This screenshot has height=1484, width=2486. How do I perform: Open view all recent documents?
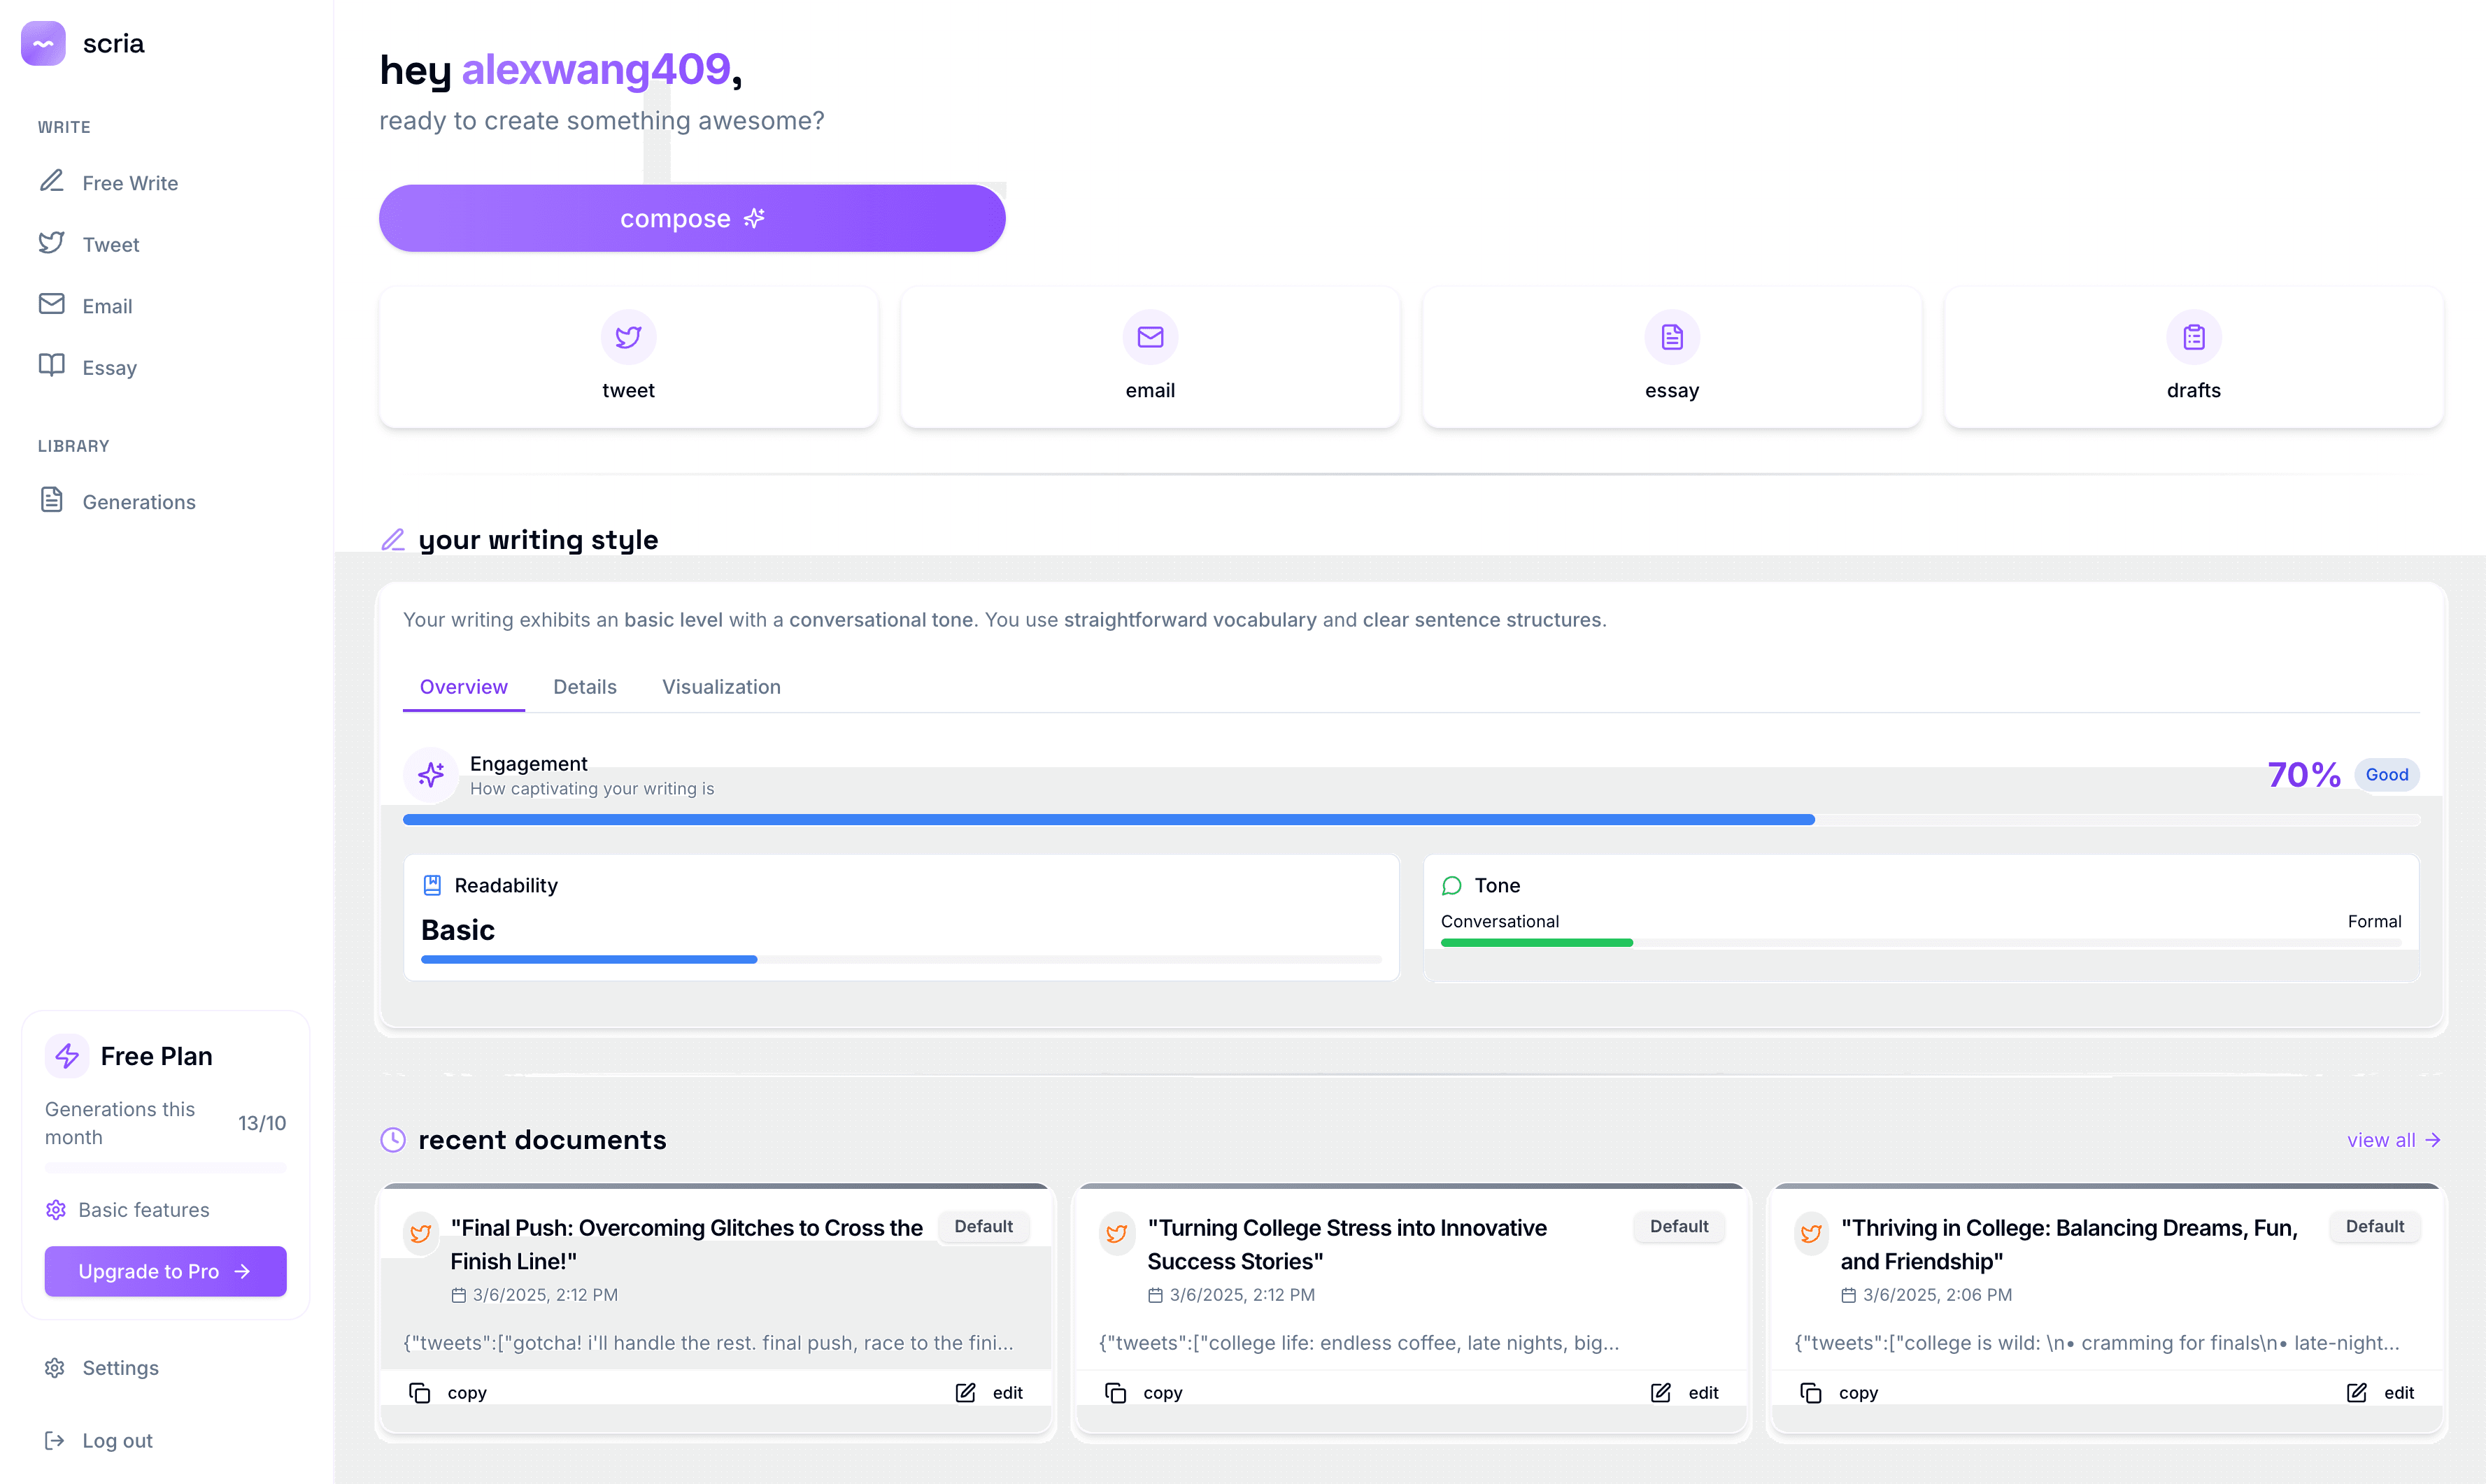tap(2393, 1140)
